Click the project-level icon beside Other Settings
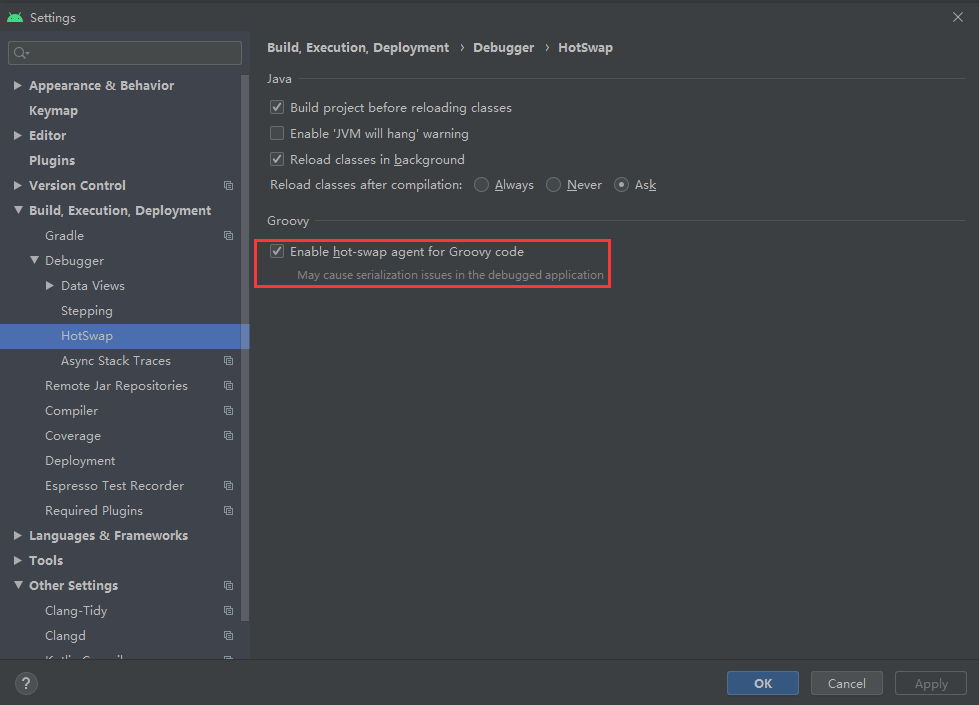This screenshot has width=979, height=705. [229, 585]
